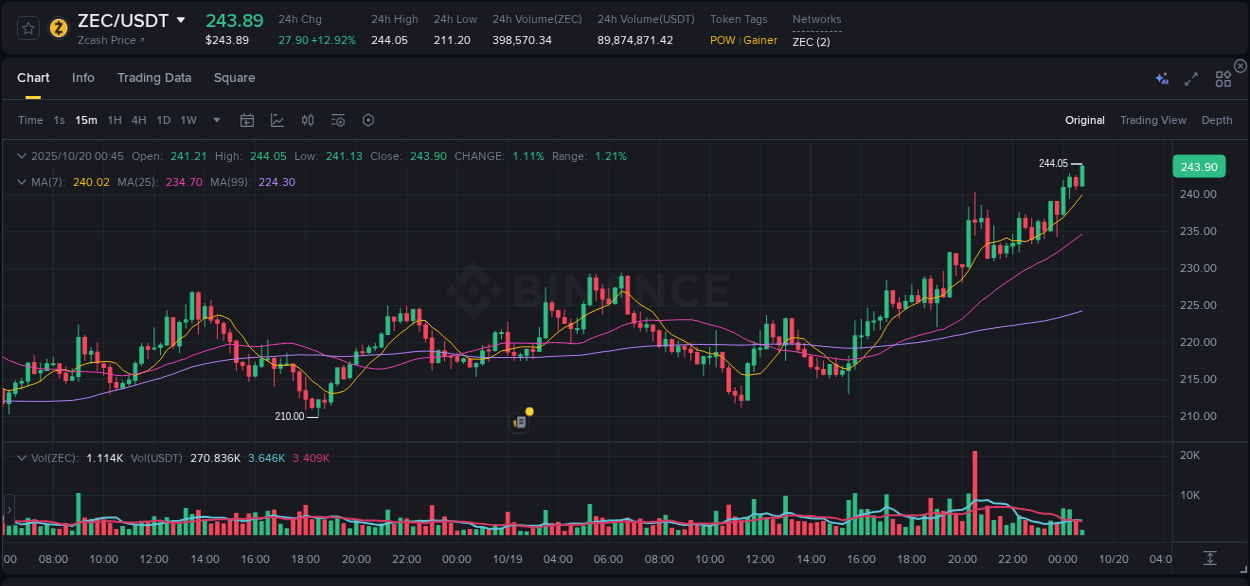The width and height of the screenshot is (1250, 586).
Task: Open the ZEC/USDT pair selector dropdown
Action: [x=181, y=19]
